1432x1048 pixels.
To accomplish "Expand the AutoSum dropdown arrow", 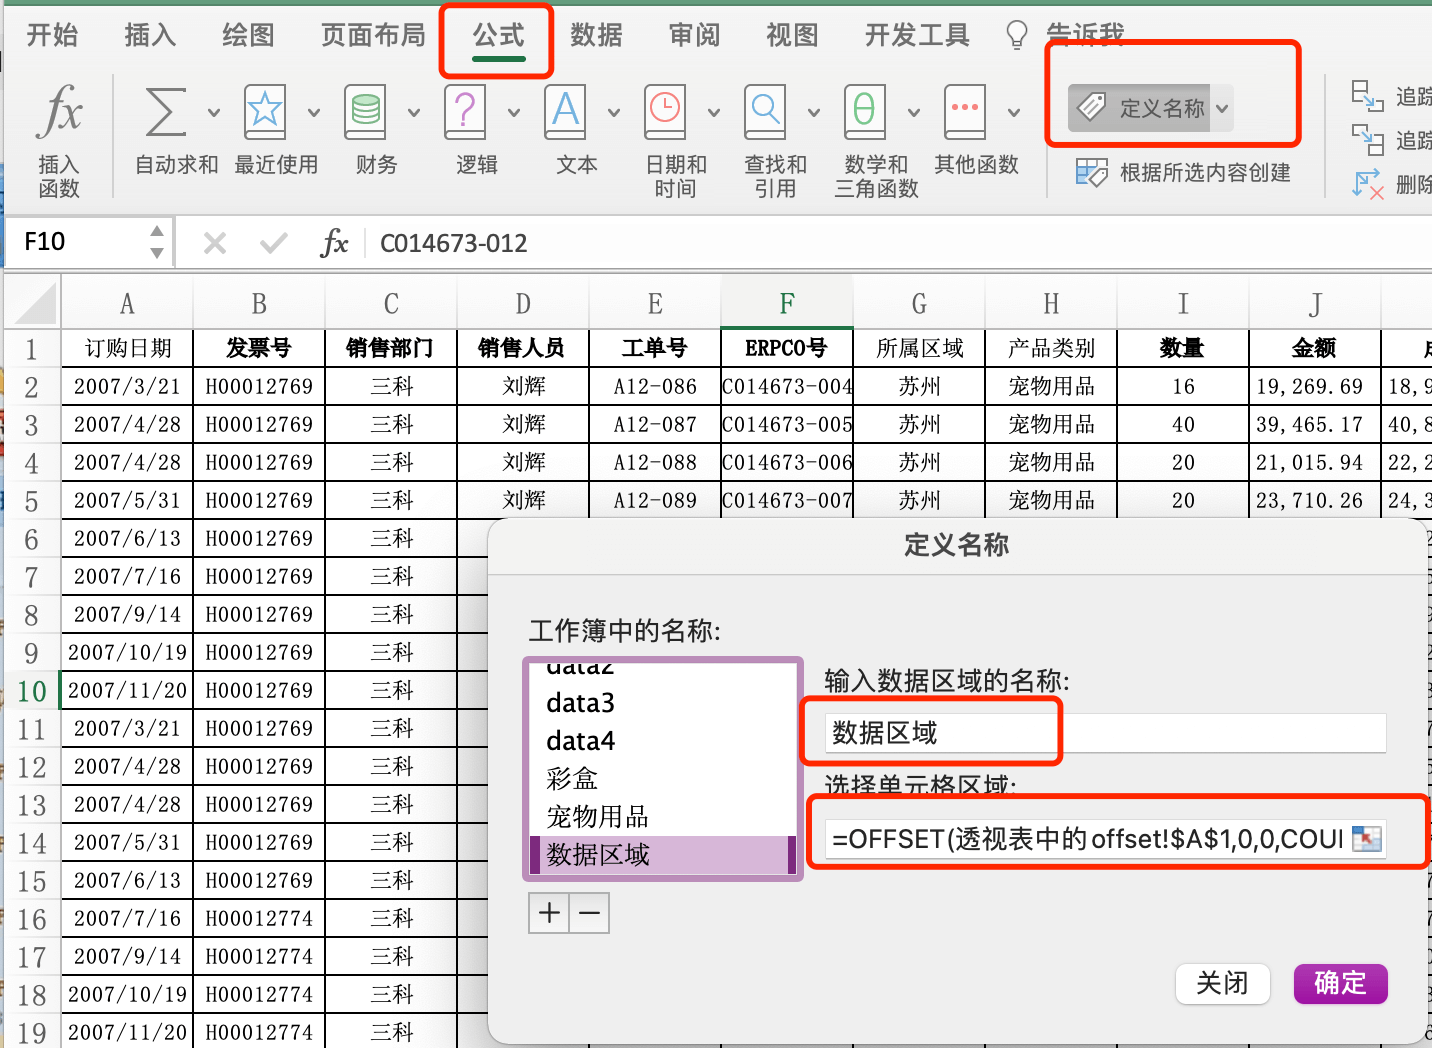I will [x=213, y=112].
